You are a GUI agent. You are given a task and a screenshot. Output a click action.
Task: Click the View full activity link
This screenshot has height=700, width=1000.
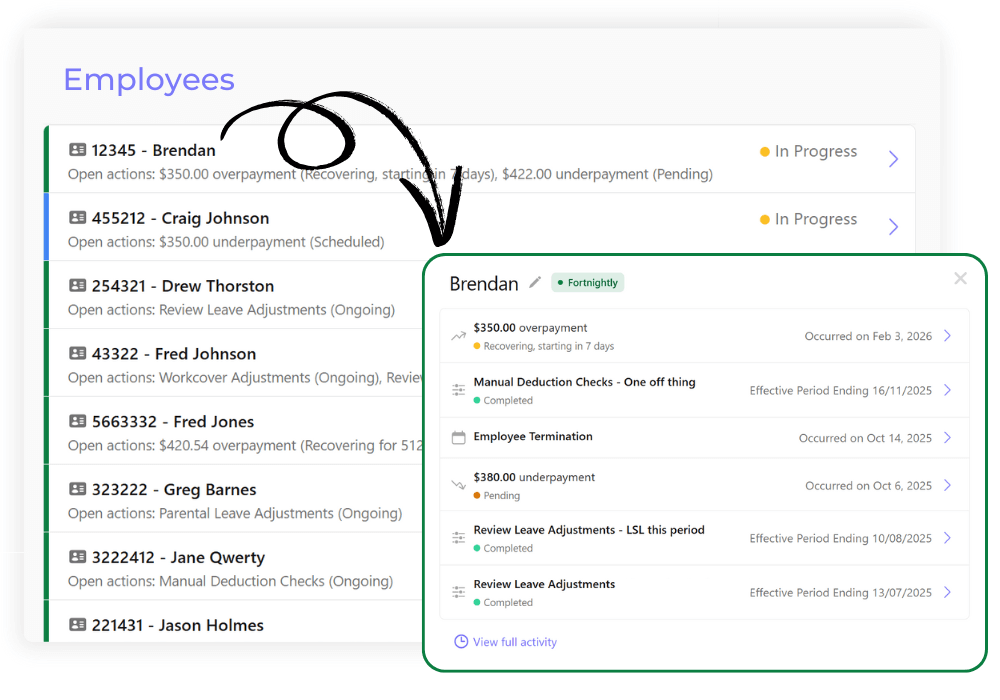point(514,641)
